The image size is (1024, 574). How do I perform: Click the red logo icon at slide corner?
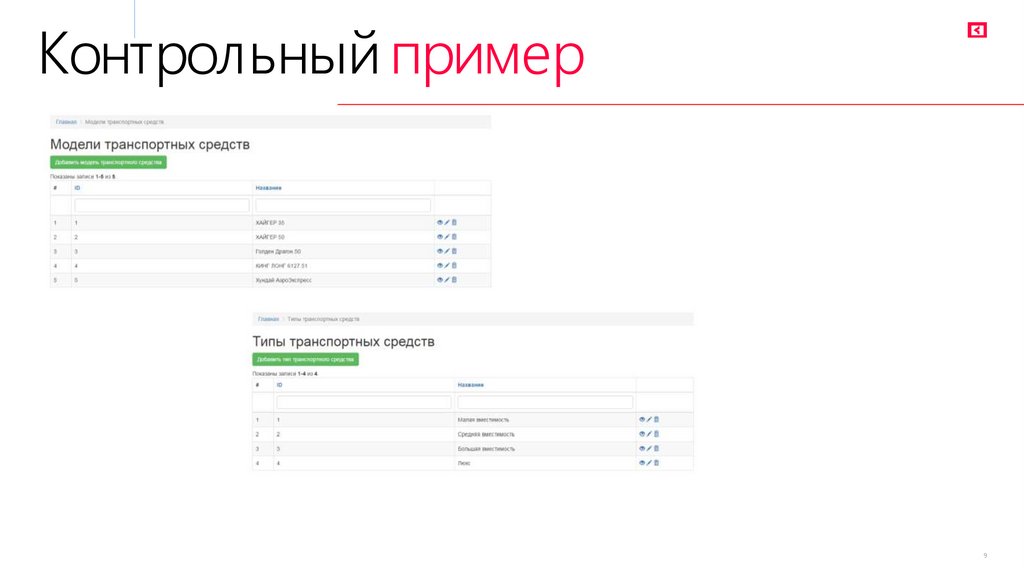click(977, 30)
